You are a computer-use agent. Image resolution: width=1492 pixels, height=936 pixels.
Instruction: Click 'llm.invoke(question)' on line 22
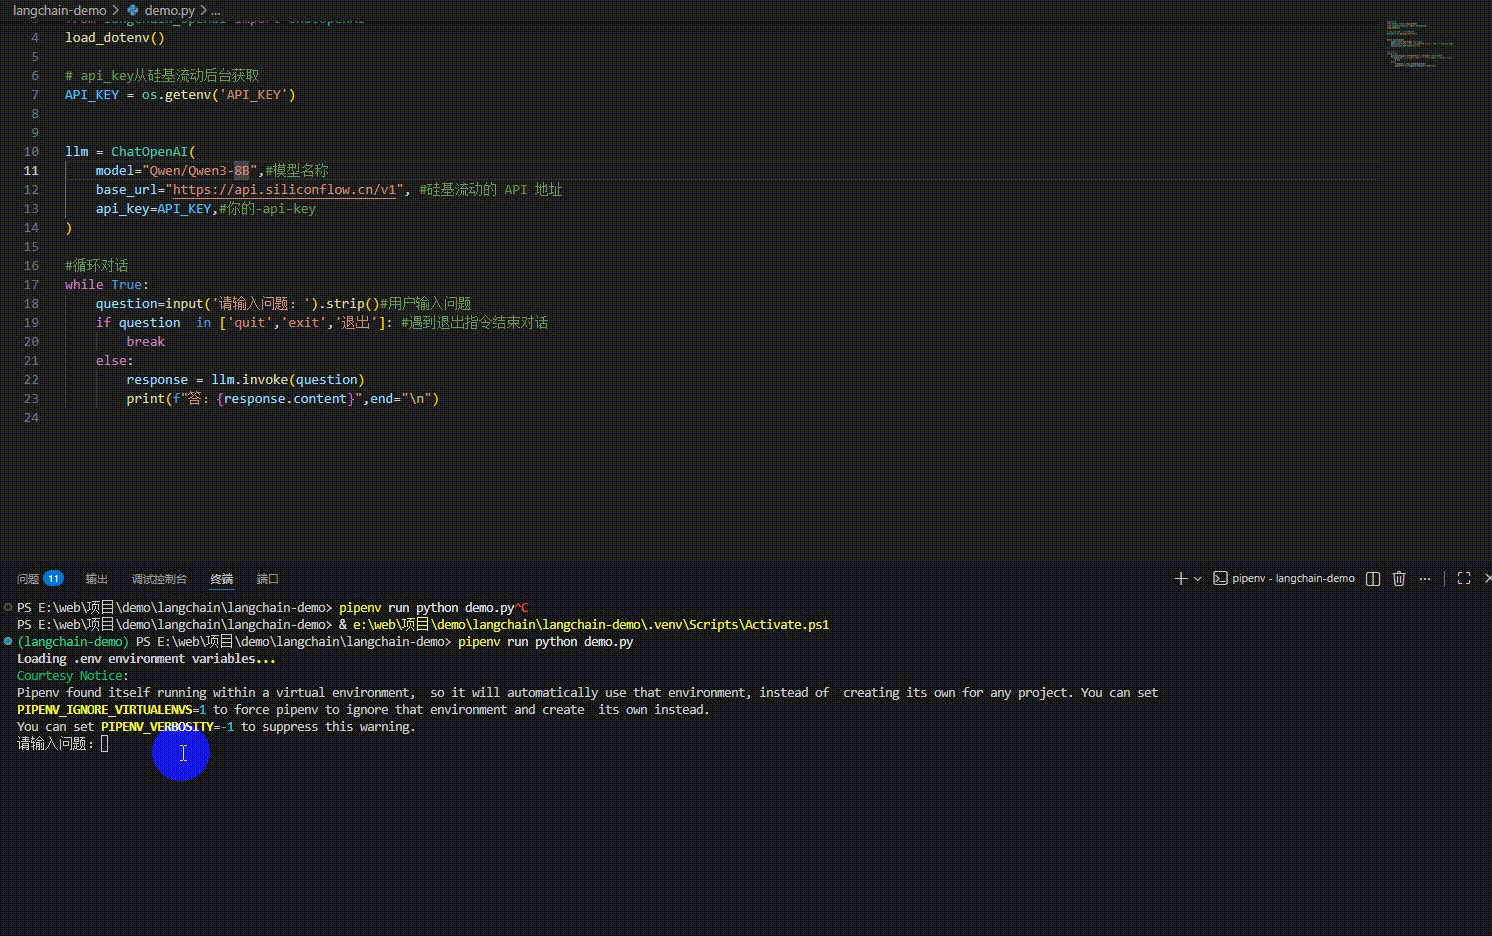tap(288, 380)
